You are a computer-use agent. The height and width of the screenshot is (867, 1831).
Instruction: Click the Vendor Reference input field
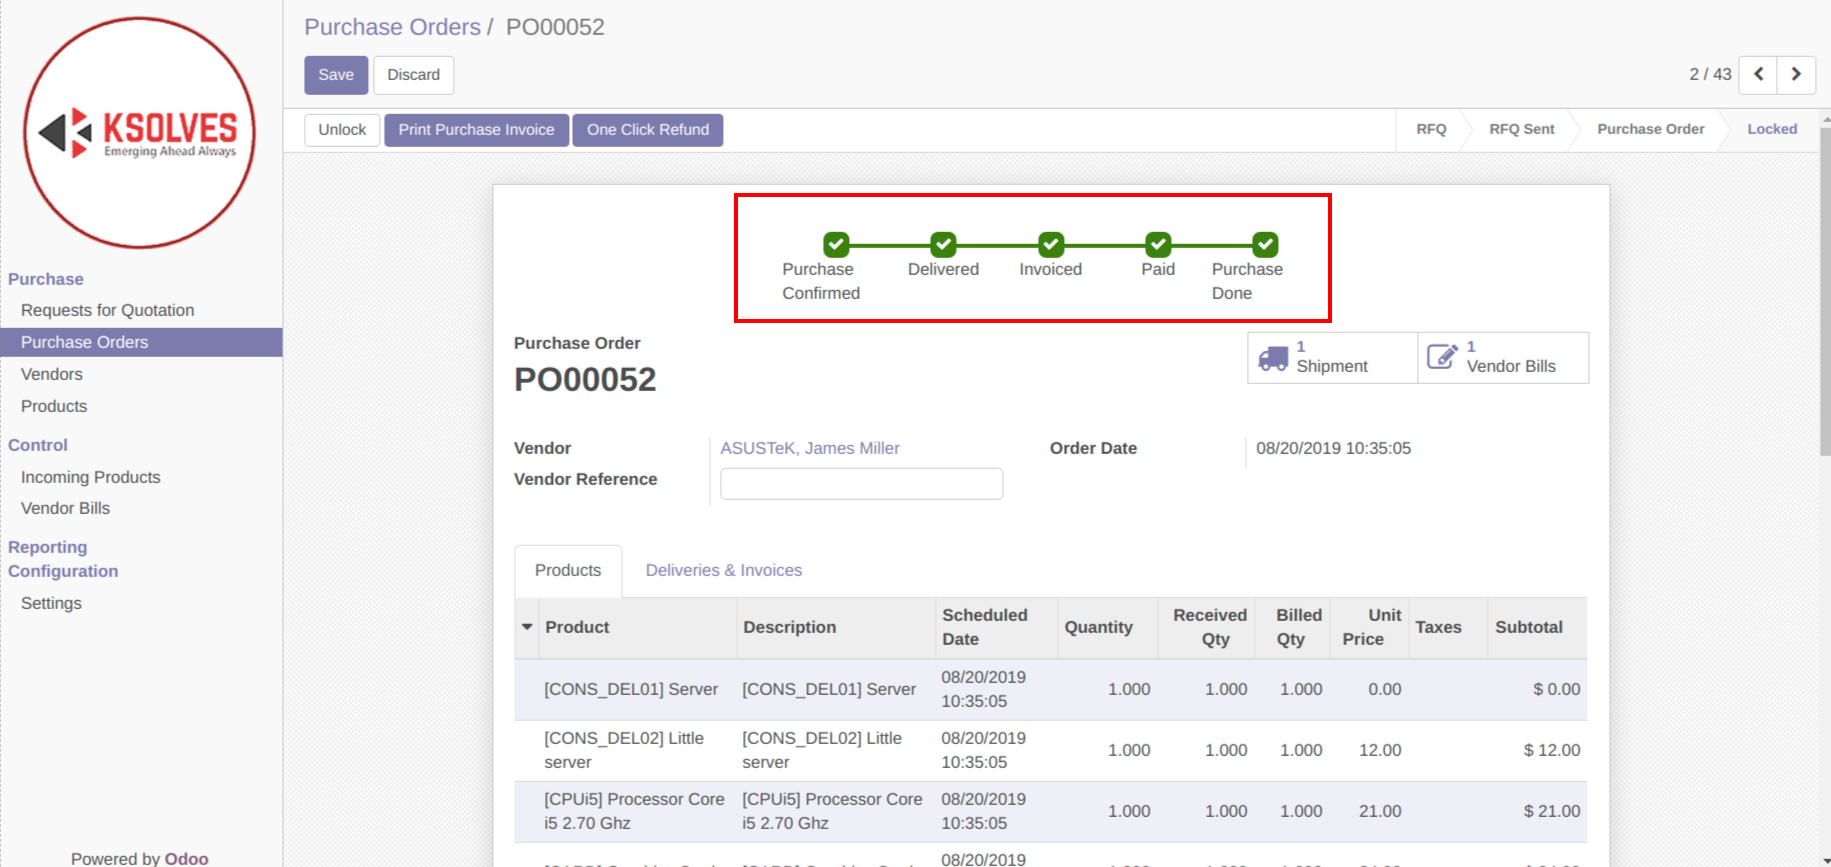pyautogui.click(x=861, y=484)
